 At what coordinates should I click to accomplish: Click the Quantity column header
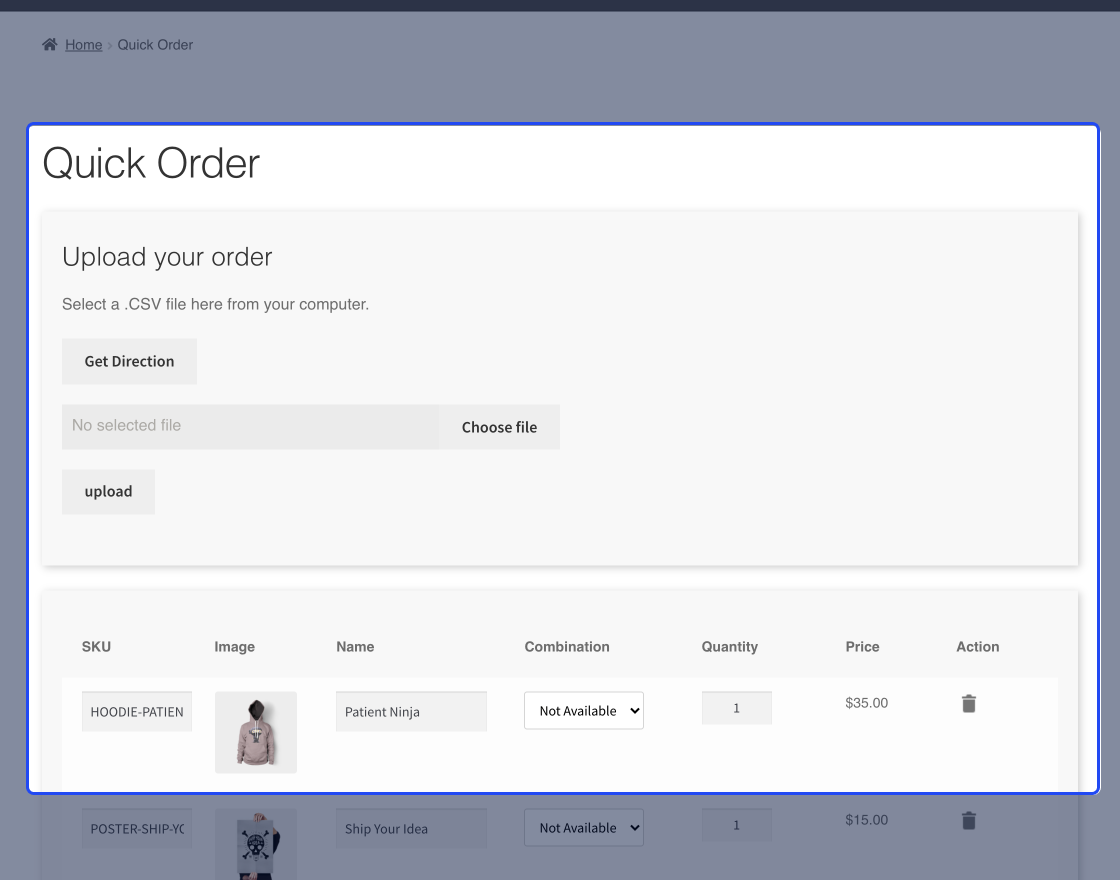point(729,647)
